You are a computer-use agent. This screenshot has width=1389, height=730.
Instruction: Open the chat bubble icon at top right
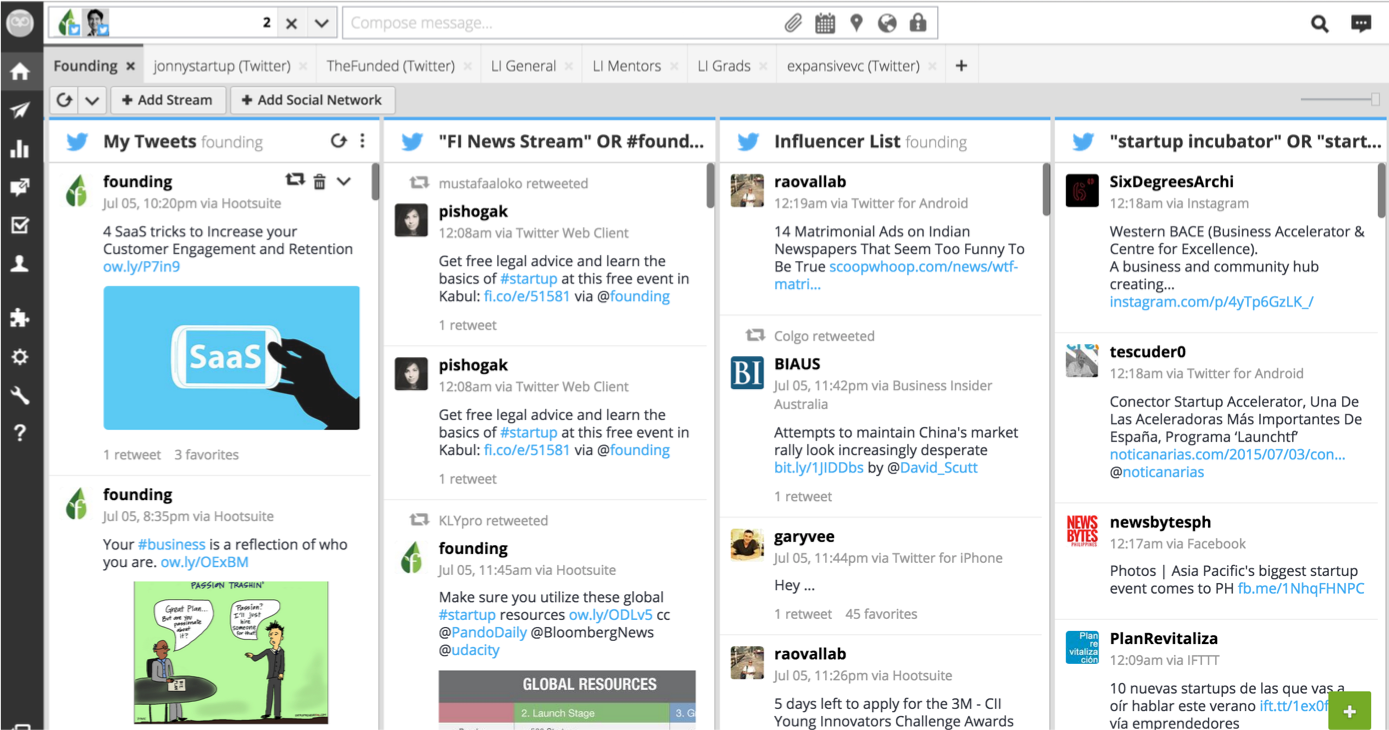(1361, 24)
